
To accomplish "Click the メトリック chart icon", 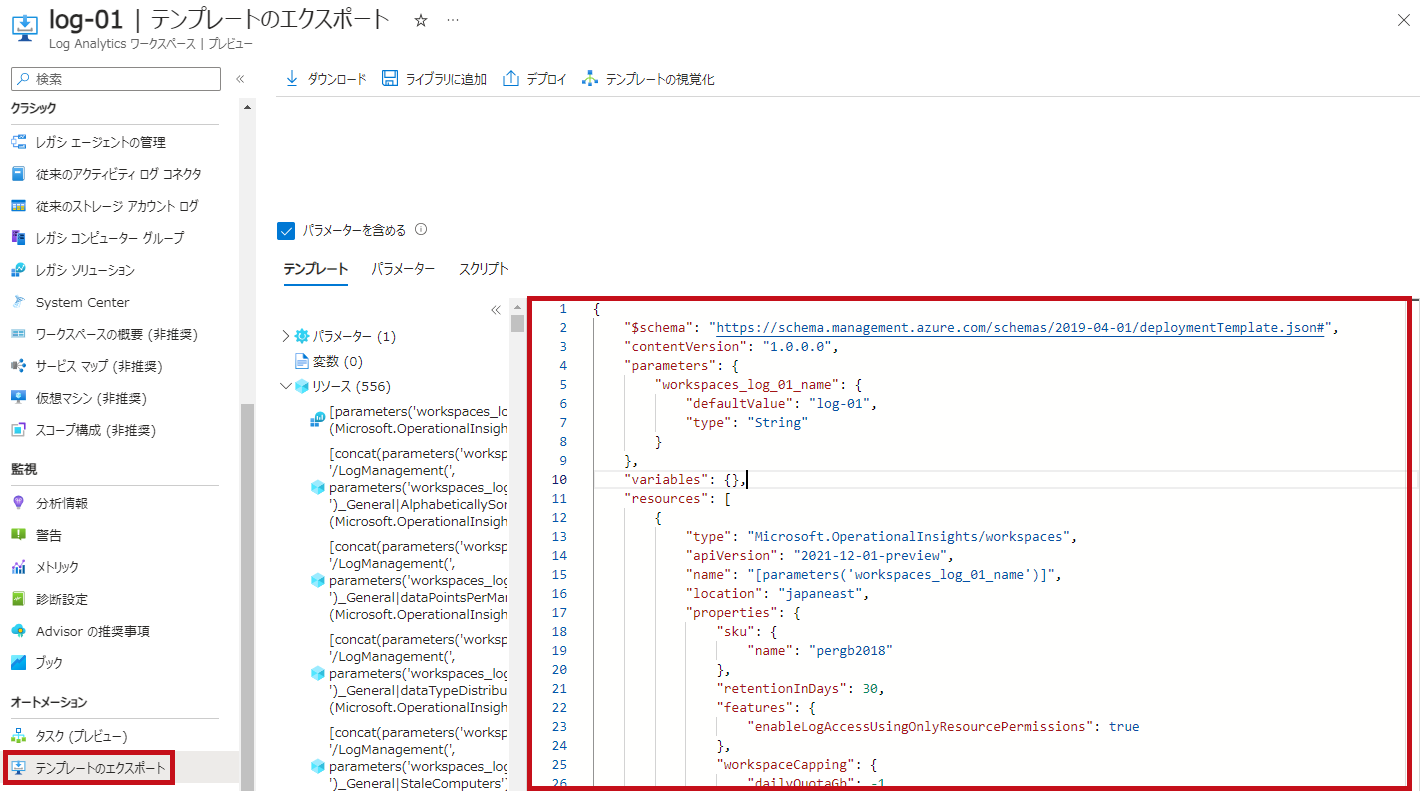I will [18, 567].
